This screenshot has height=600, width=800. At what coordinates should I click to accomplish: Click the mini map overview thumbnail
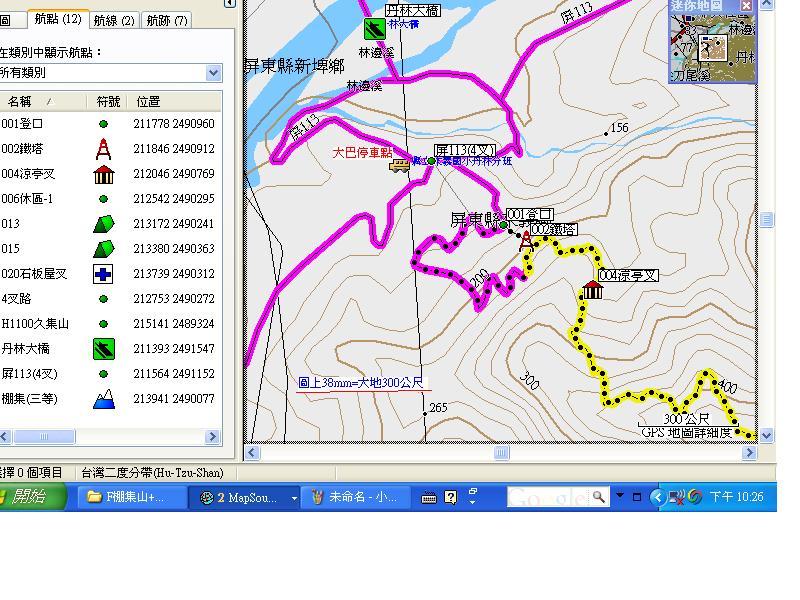click(x=712, y=47)
